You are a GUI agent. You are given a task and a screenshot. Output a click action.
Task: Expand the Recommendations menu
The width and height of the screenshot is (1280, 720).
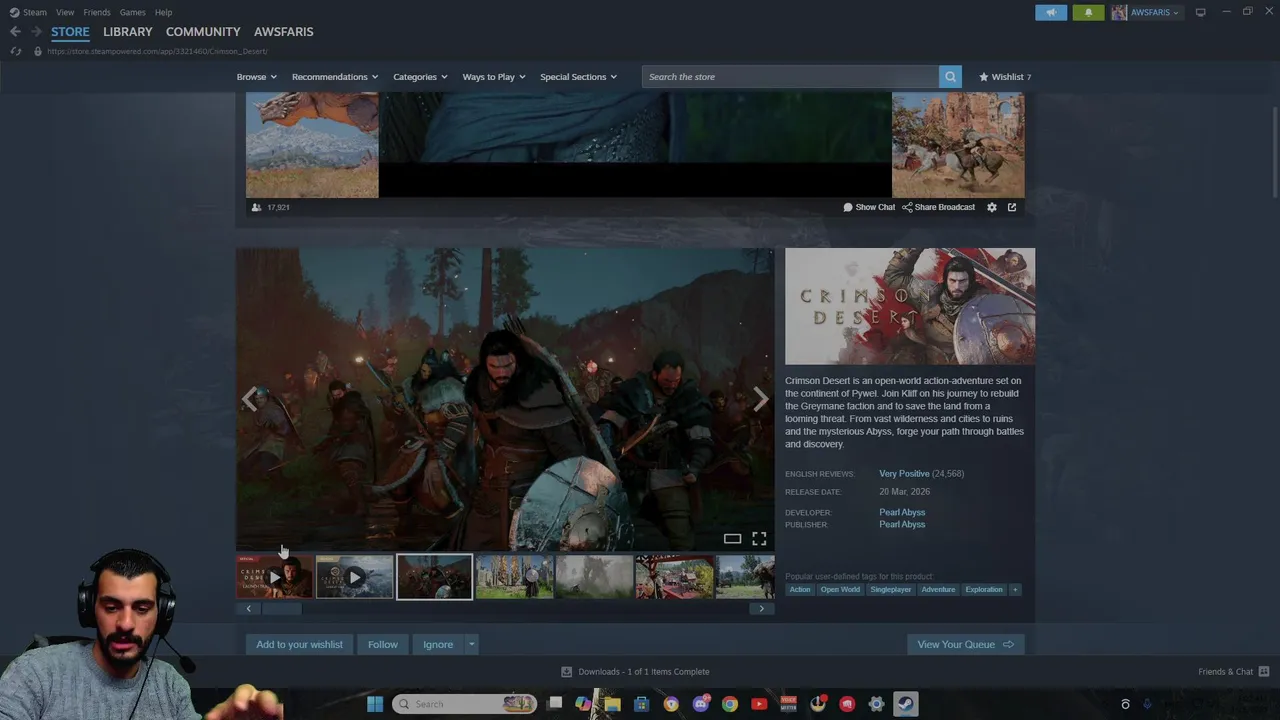tap(335, 77)
